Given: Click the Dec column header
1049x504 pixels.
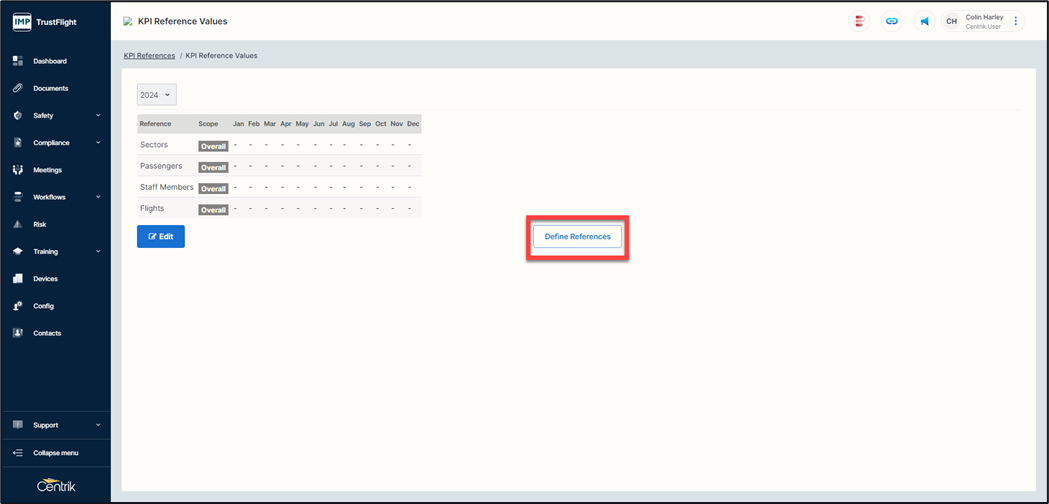Looking at the screenshot, I should 413,124.
